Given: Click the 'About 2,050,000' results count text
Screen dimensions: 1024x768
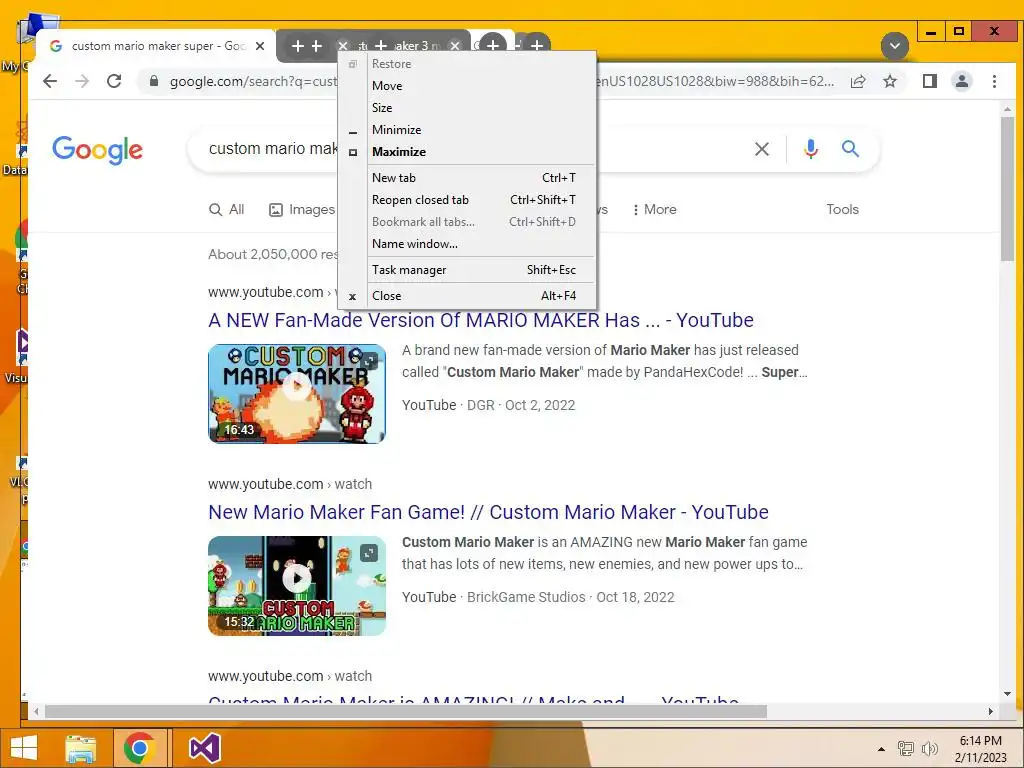Looking at the screenshot, I should click(x=273, y=254).
